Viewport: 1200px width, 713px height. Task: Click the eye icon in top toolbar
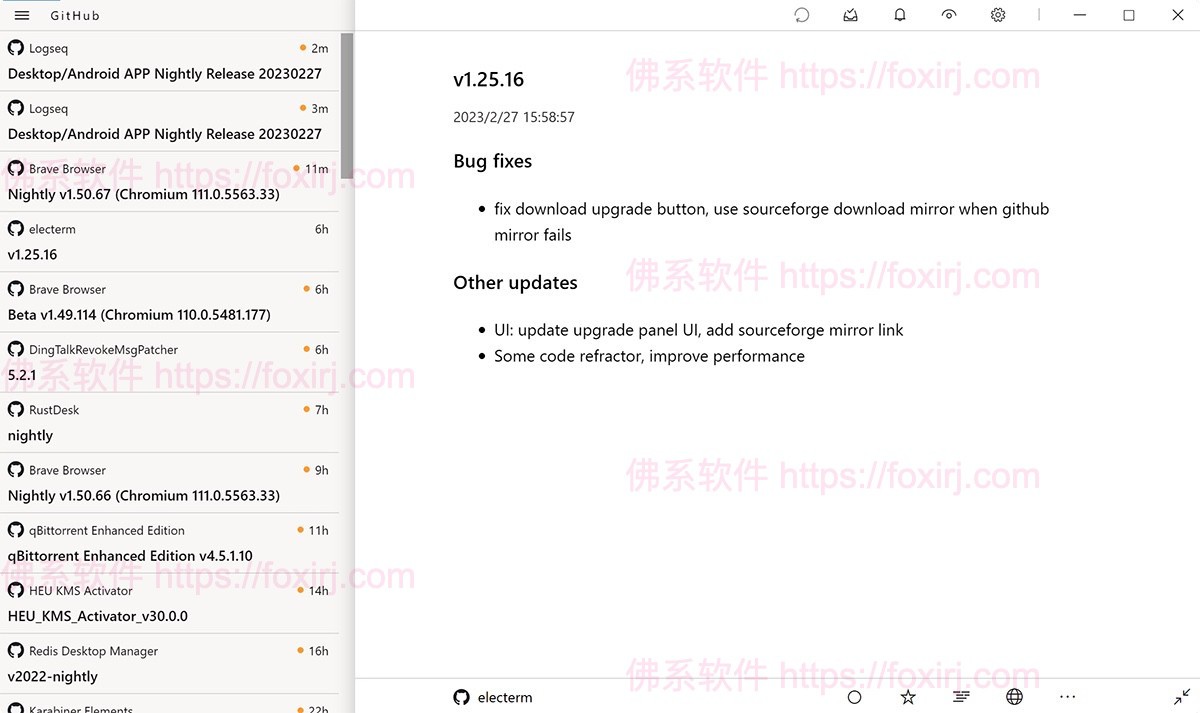(948, 14)
